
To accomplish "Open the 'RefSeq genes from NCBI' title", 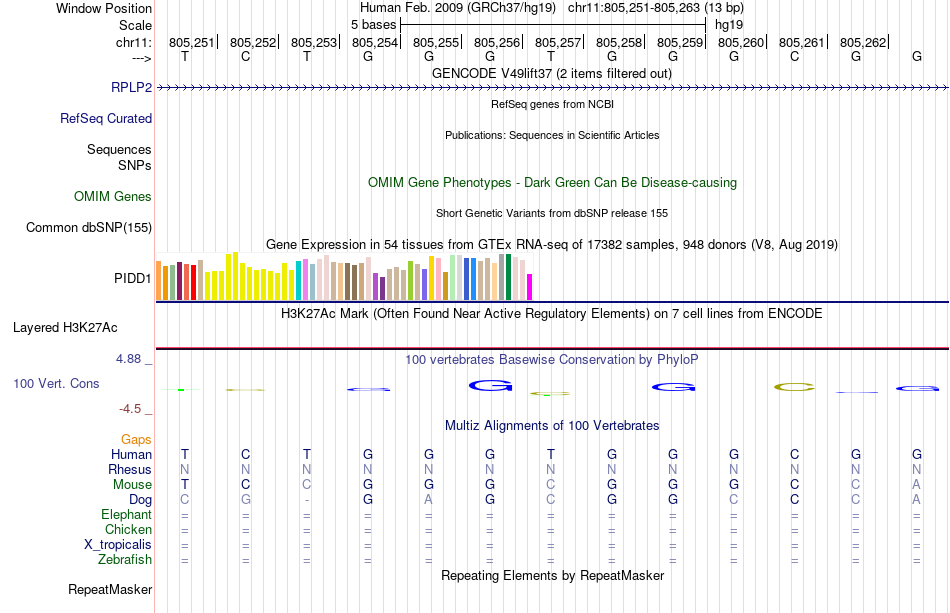I will click(x=552, y=104).
